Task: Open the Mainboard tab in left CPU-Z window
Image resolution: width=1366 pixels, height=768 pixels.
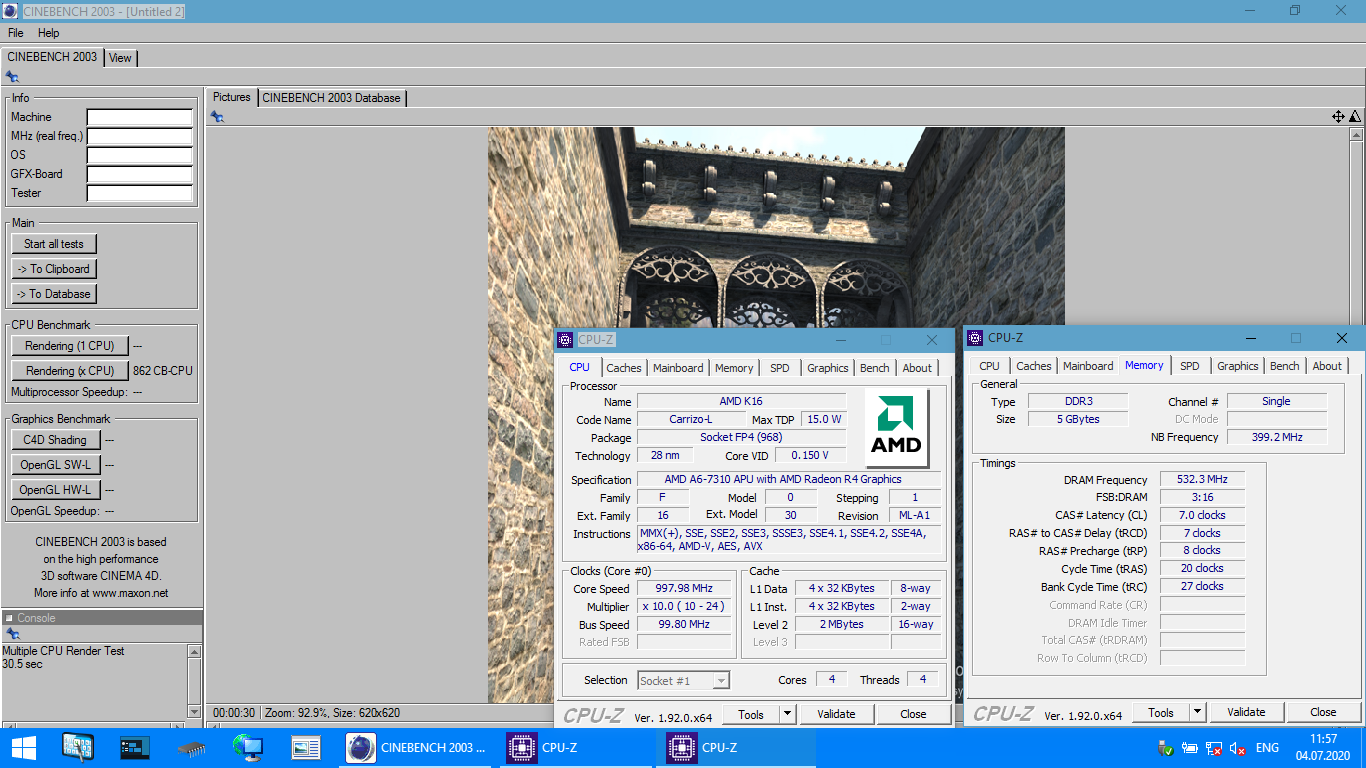Action: (678, 368)
